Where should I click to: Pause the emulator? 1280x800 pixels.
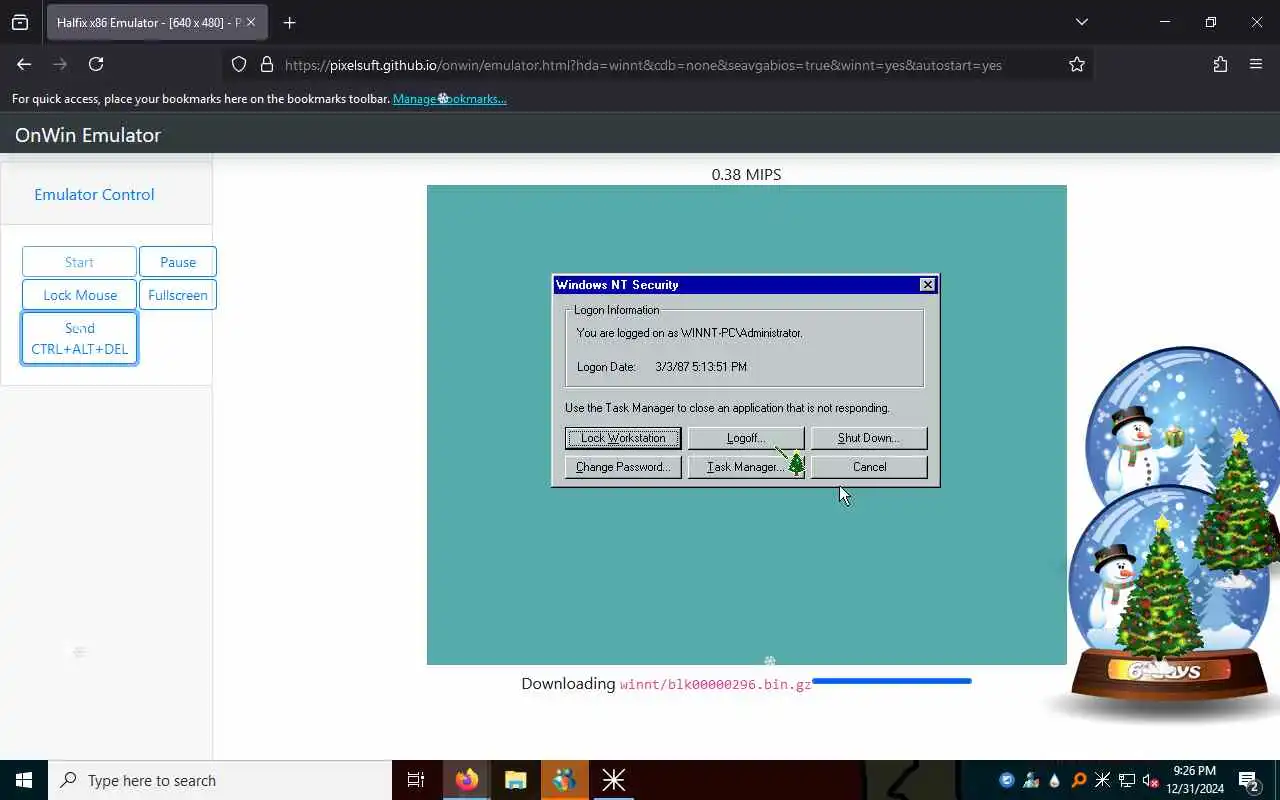(x=178, y=262)
